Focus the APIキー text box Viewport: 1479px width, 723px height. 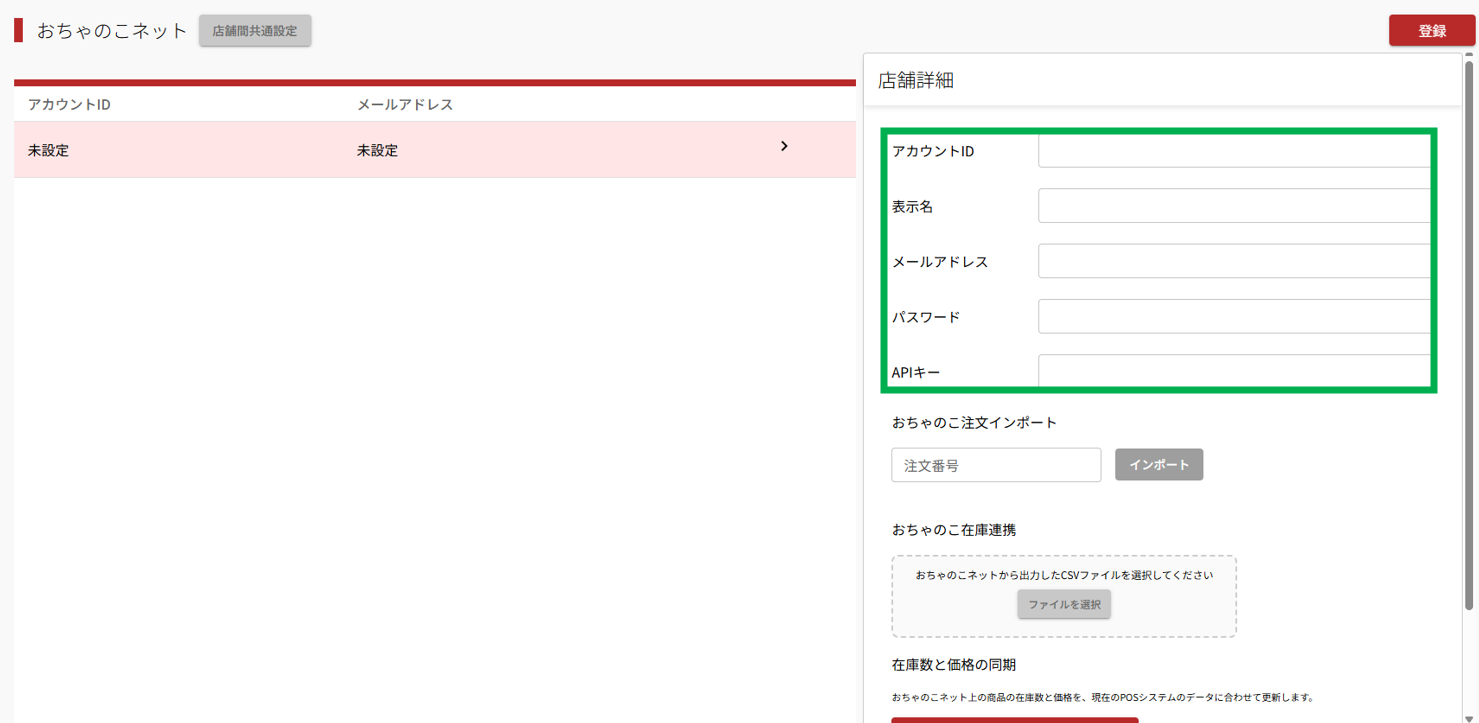coord(1233,371)
